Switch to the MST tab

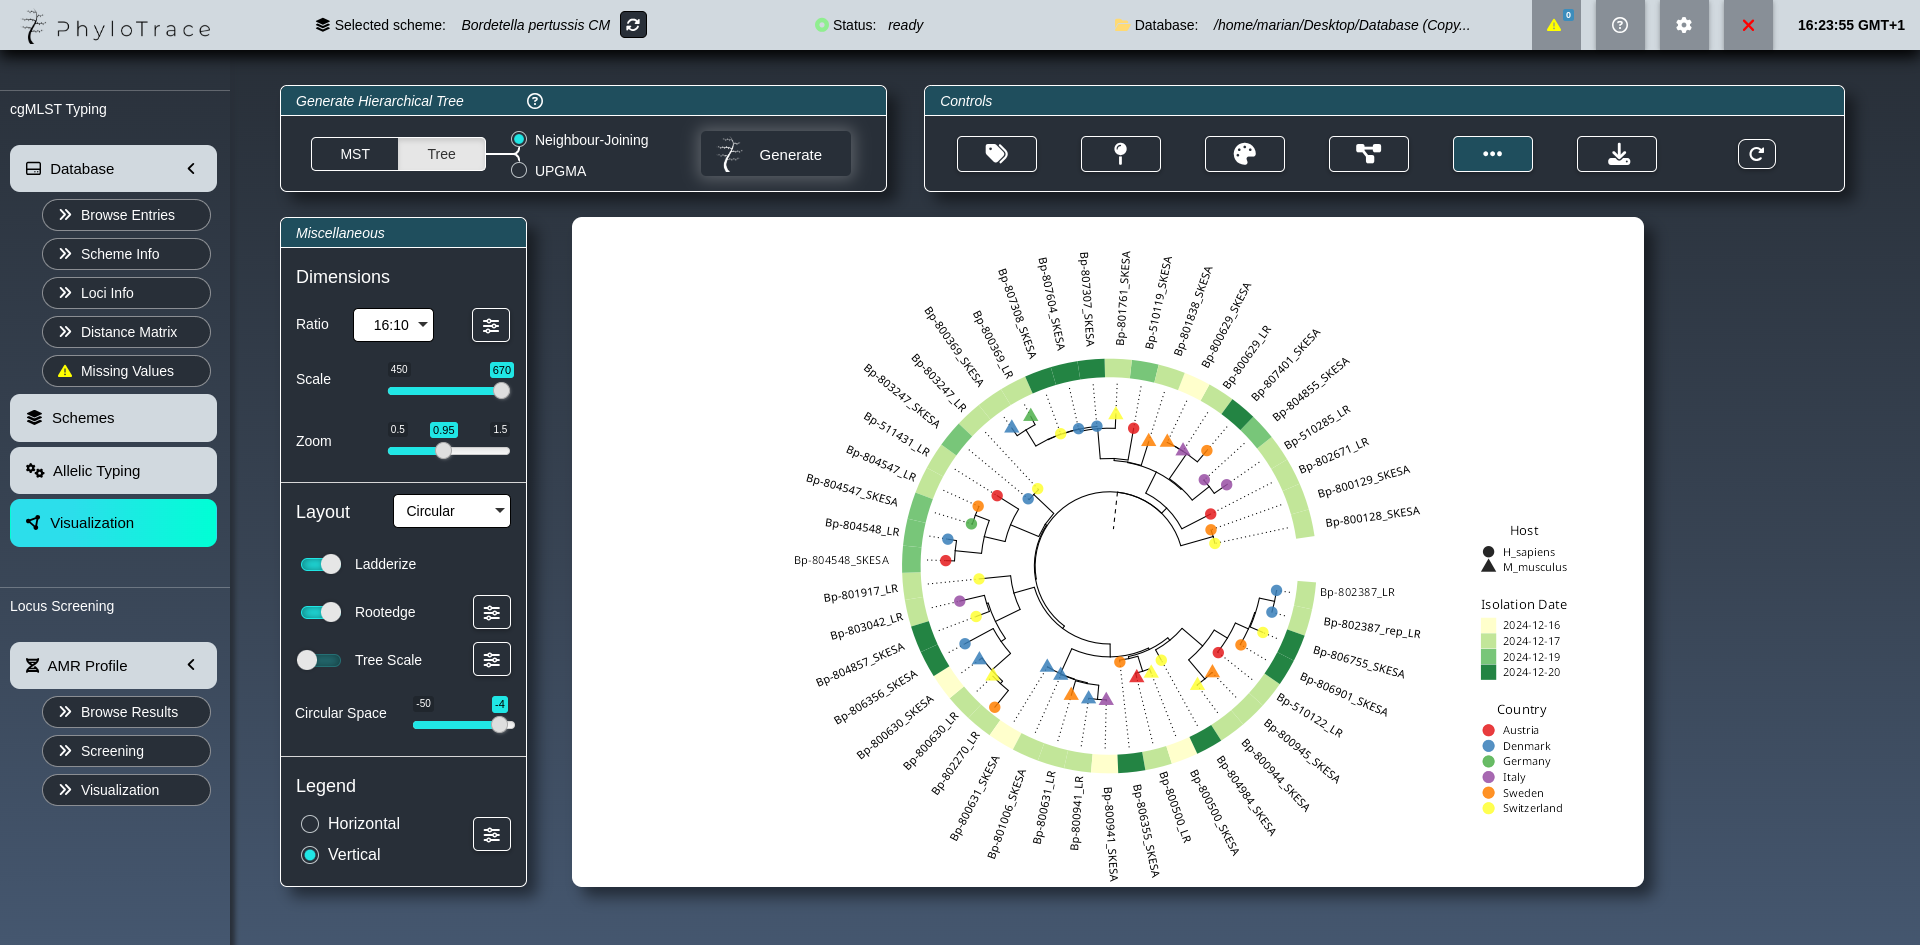355,154
